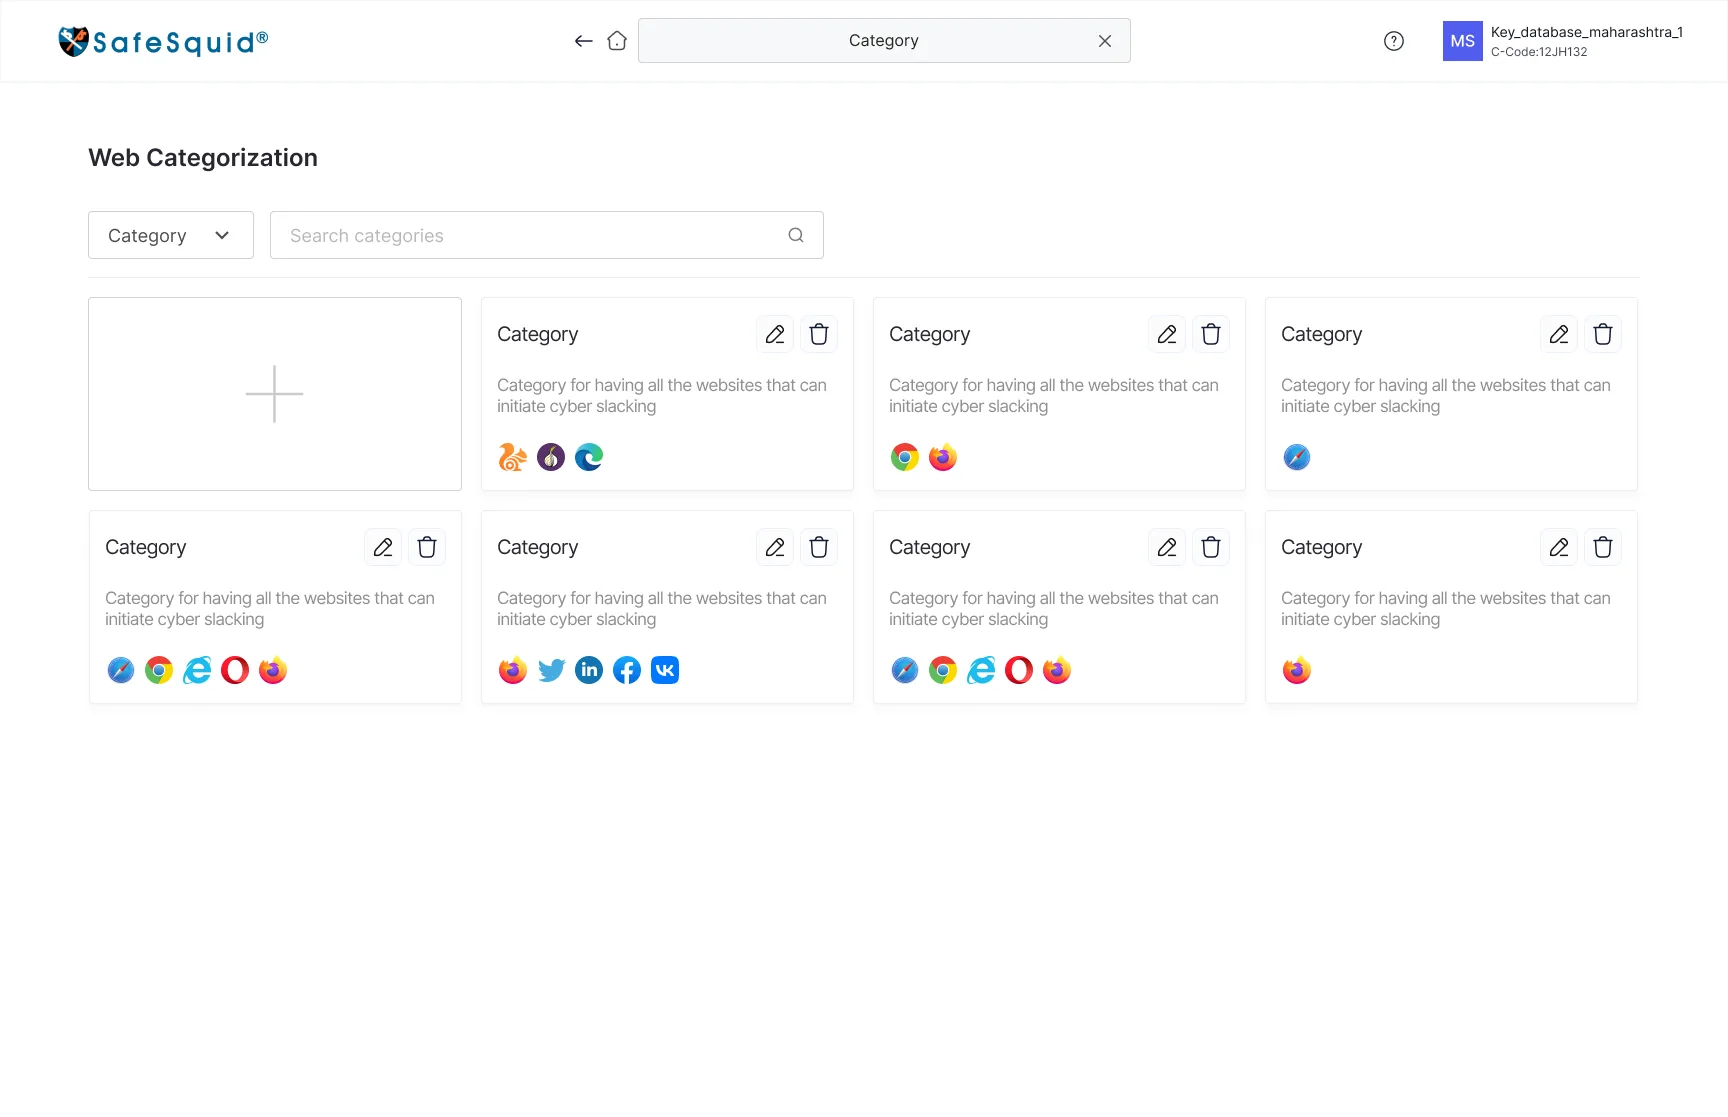Image resolution: width=1728 pixels, height=1117 pixels.
Task: Edit the category containing the Tor browser icon
Action: point(775,334)
